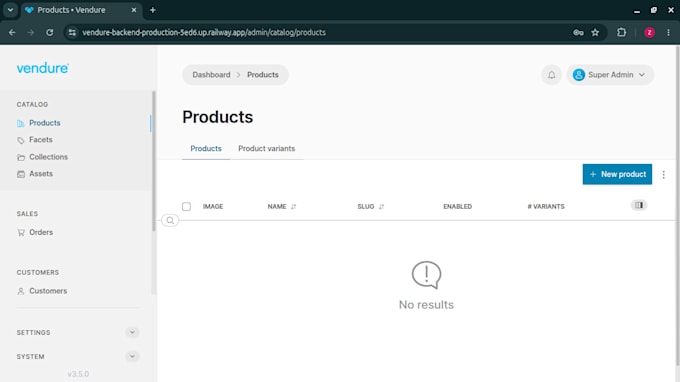Open a new browser tab
Screen dimensions: 680x382
point(153,10)
